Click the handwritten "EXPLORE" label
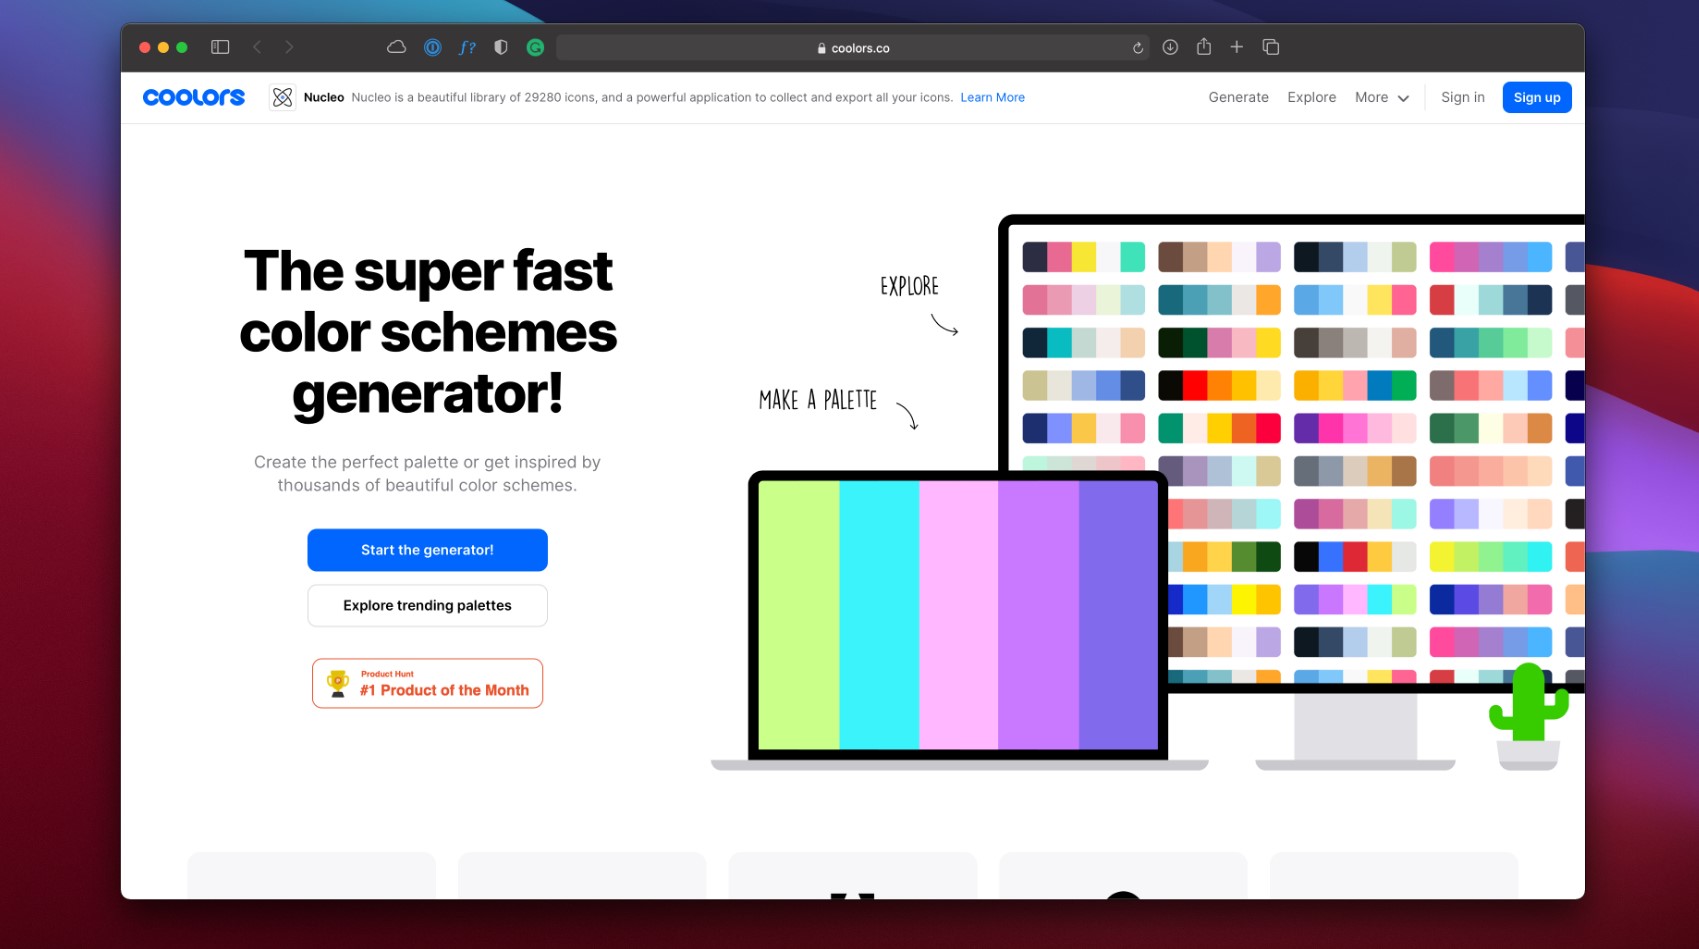 tap(909, 286)
